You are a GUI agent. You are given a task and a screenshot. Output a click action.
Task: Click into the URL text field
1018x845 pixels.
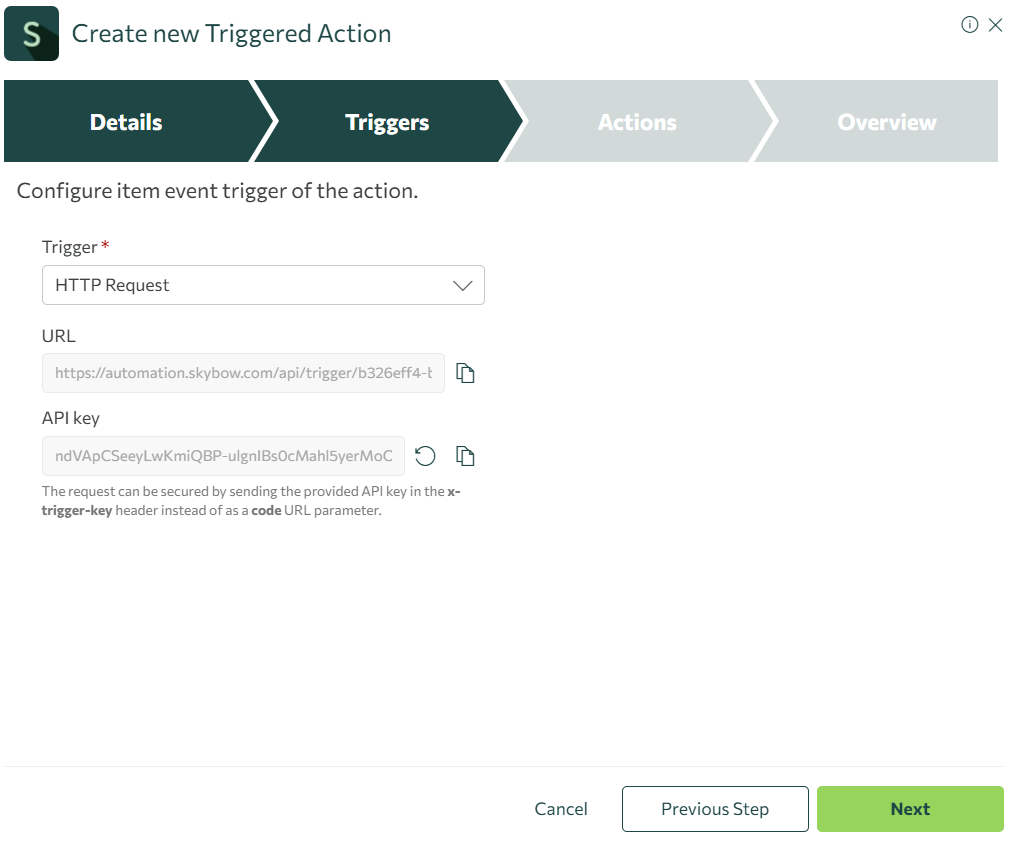coord(243,373)
